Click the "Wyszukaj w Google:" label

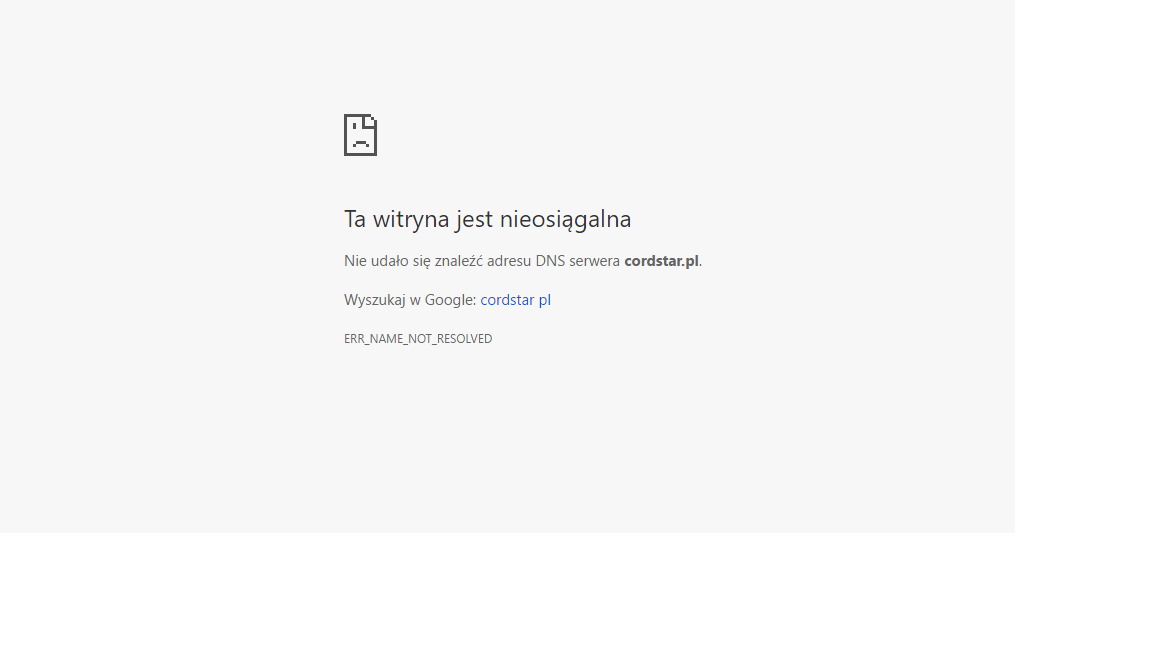click(x=410, y=300)
